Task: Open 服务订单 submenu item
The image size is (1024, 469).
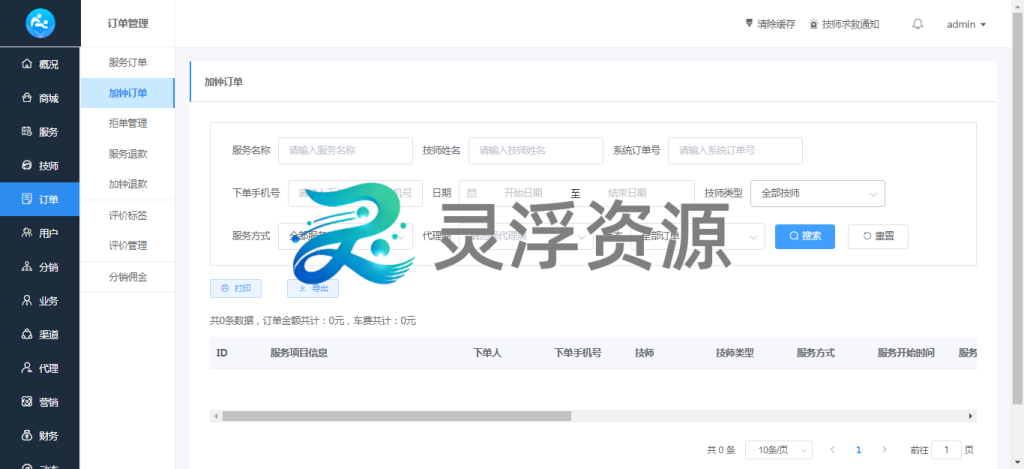Action: (128, 63)
